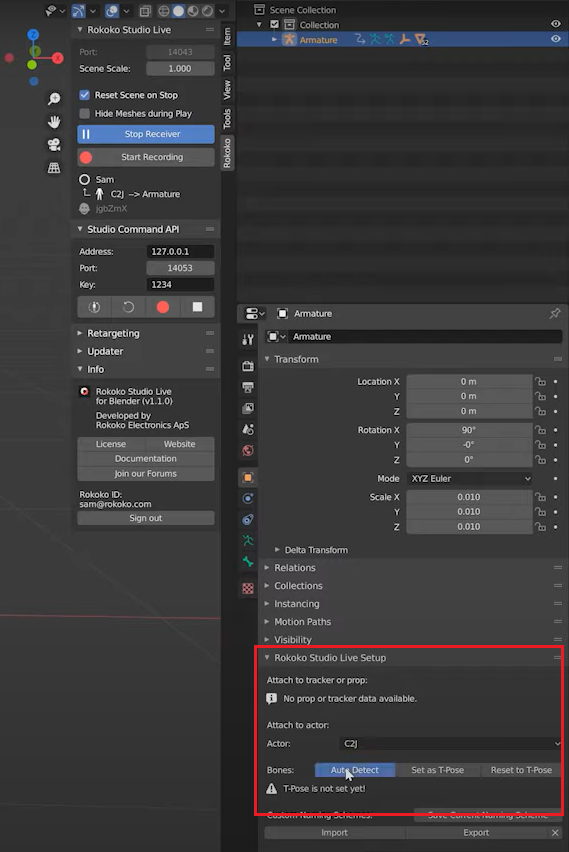Click the Auto Detect bones button

pos(355,770)
